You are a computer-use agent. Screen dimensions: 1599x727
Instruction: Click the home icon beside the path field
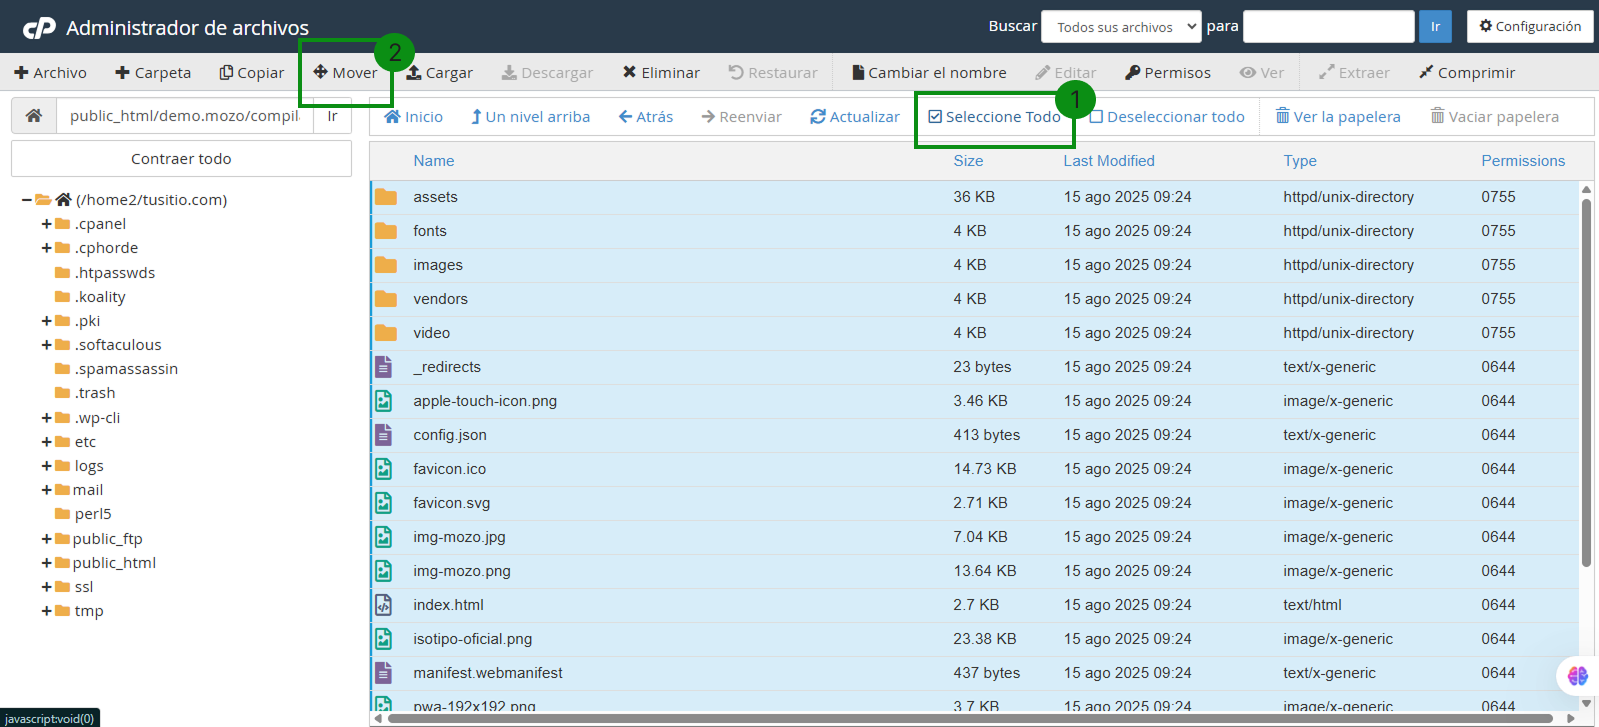tap(34, 116)
